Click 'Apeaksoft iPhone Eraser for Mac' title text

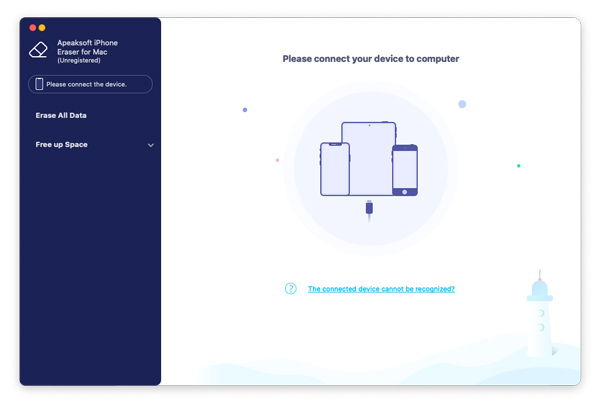[87, 47]
